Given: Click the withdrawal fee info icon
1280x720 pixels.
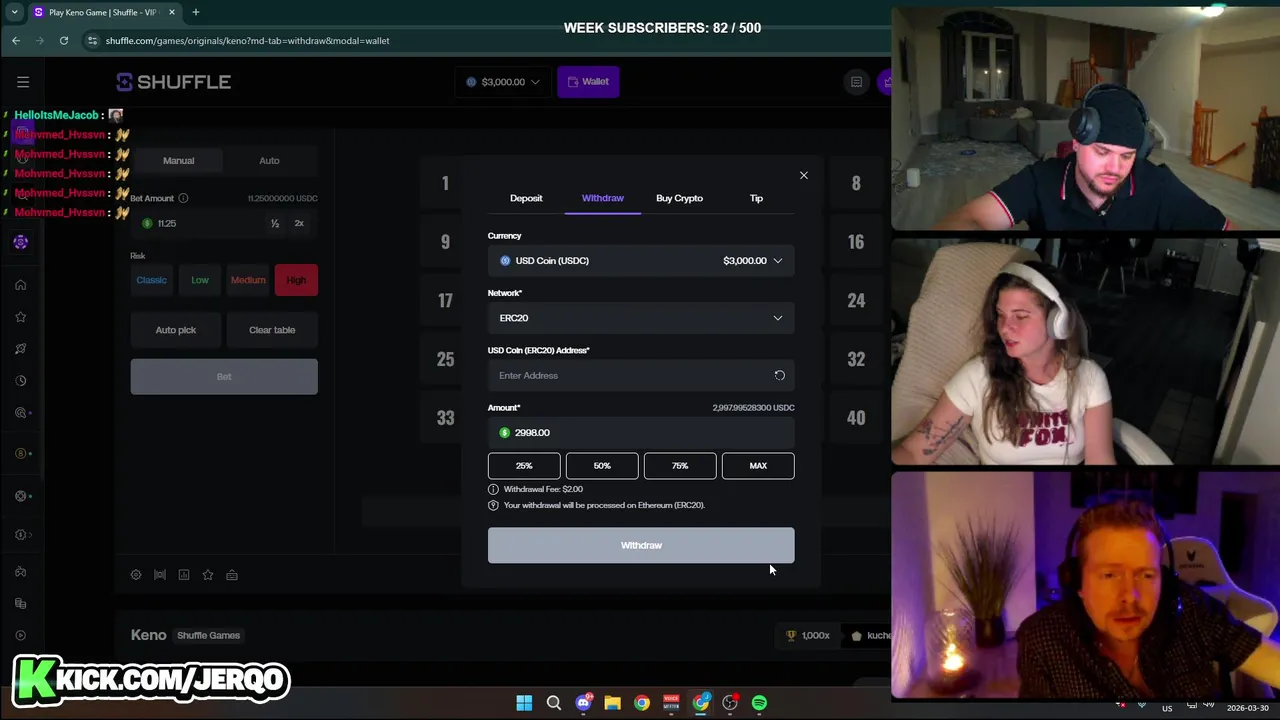Looking at the screenshot, I should click(493, 489).
